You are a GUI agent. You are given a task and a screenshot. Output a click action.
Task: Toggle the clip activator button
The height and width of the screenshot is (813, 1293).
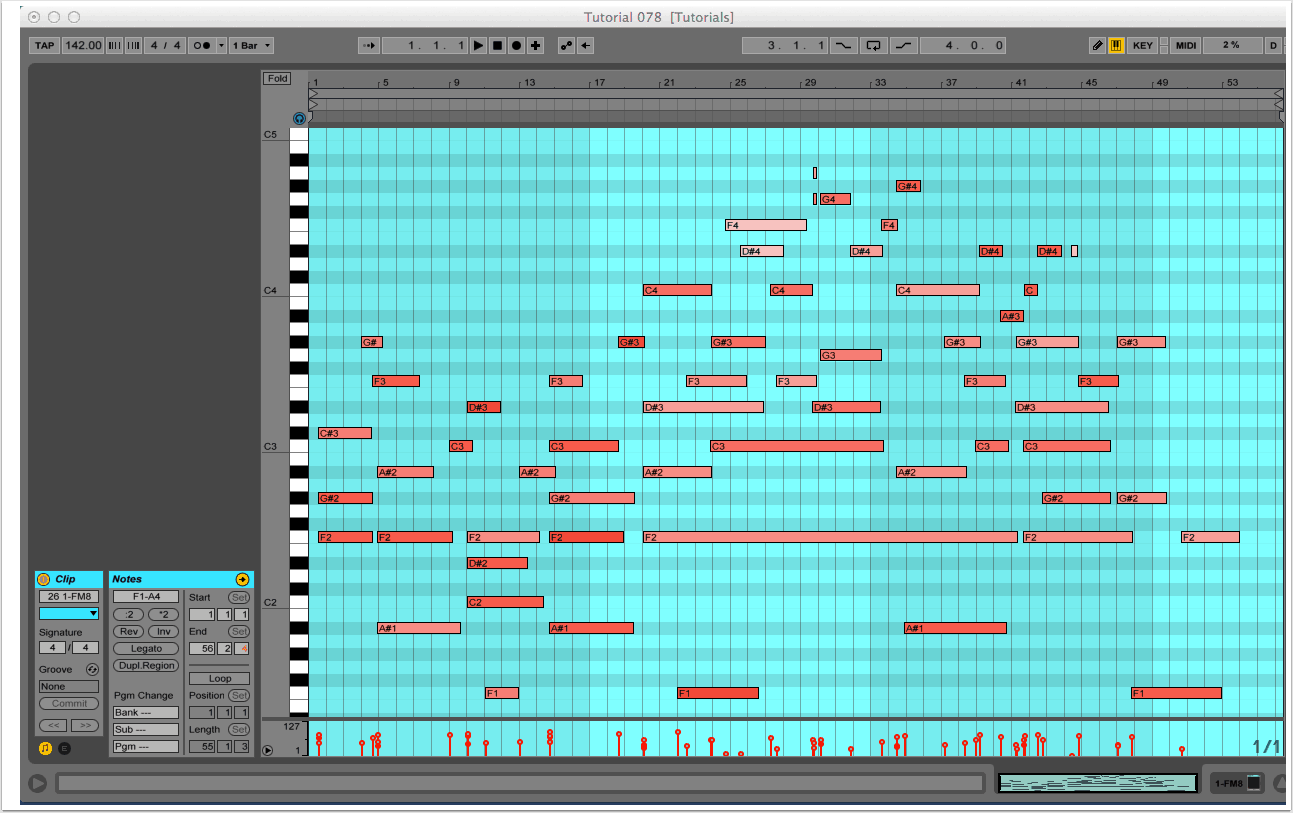pyautogui.click(x=43, y=579)
